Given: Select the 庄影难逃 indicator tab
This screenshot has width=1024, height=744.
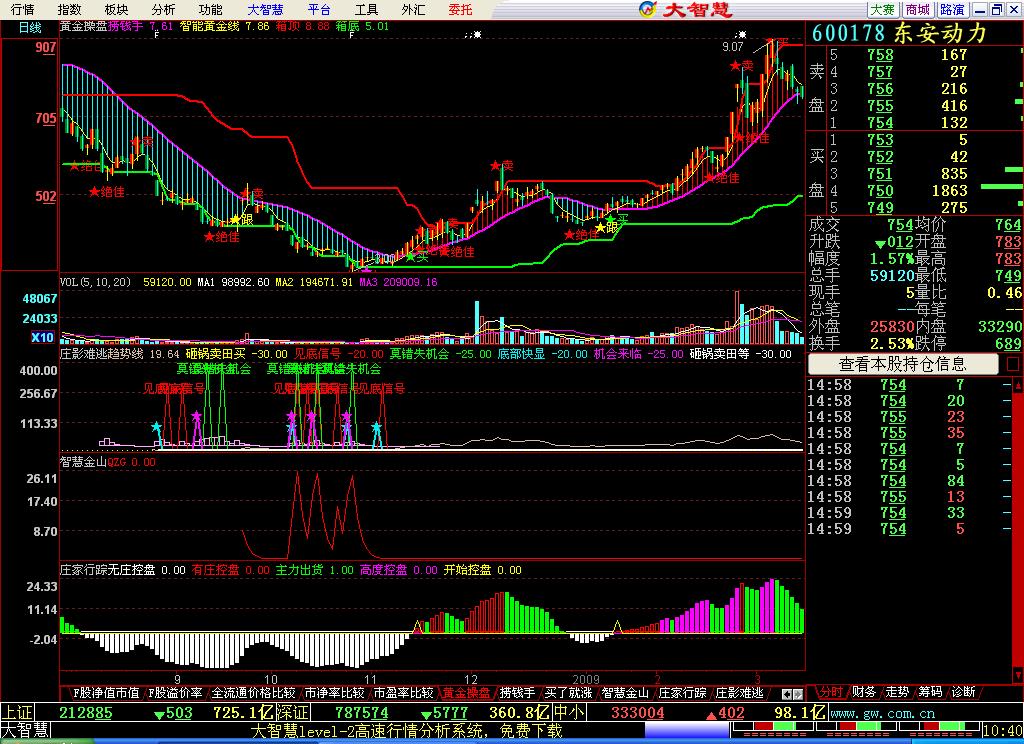Looking at the screenshot, I should 739,692.
